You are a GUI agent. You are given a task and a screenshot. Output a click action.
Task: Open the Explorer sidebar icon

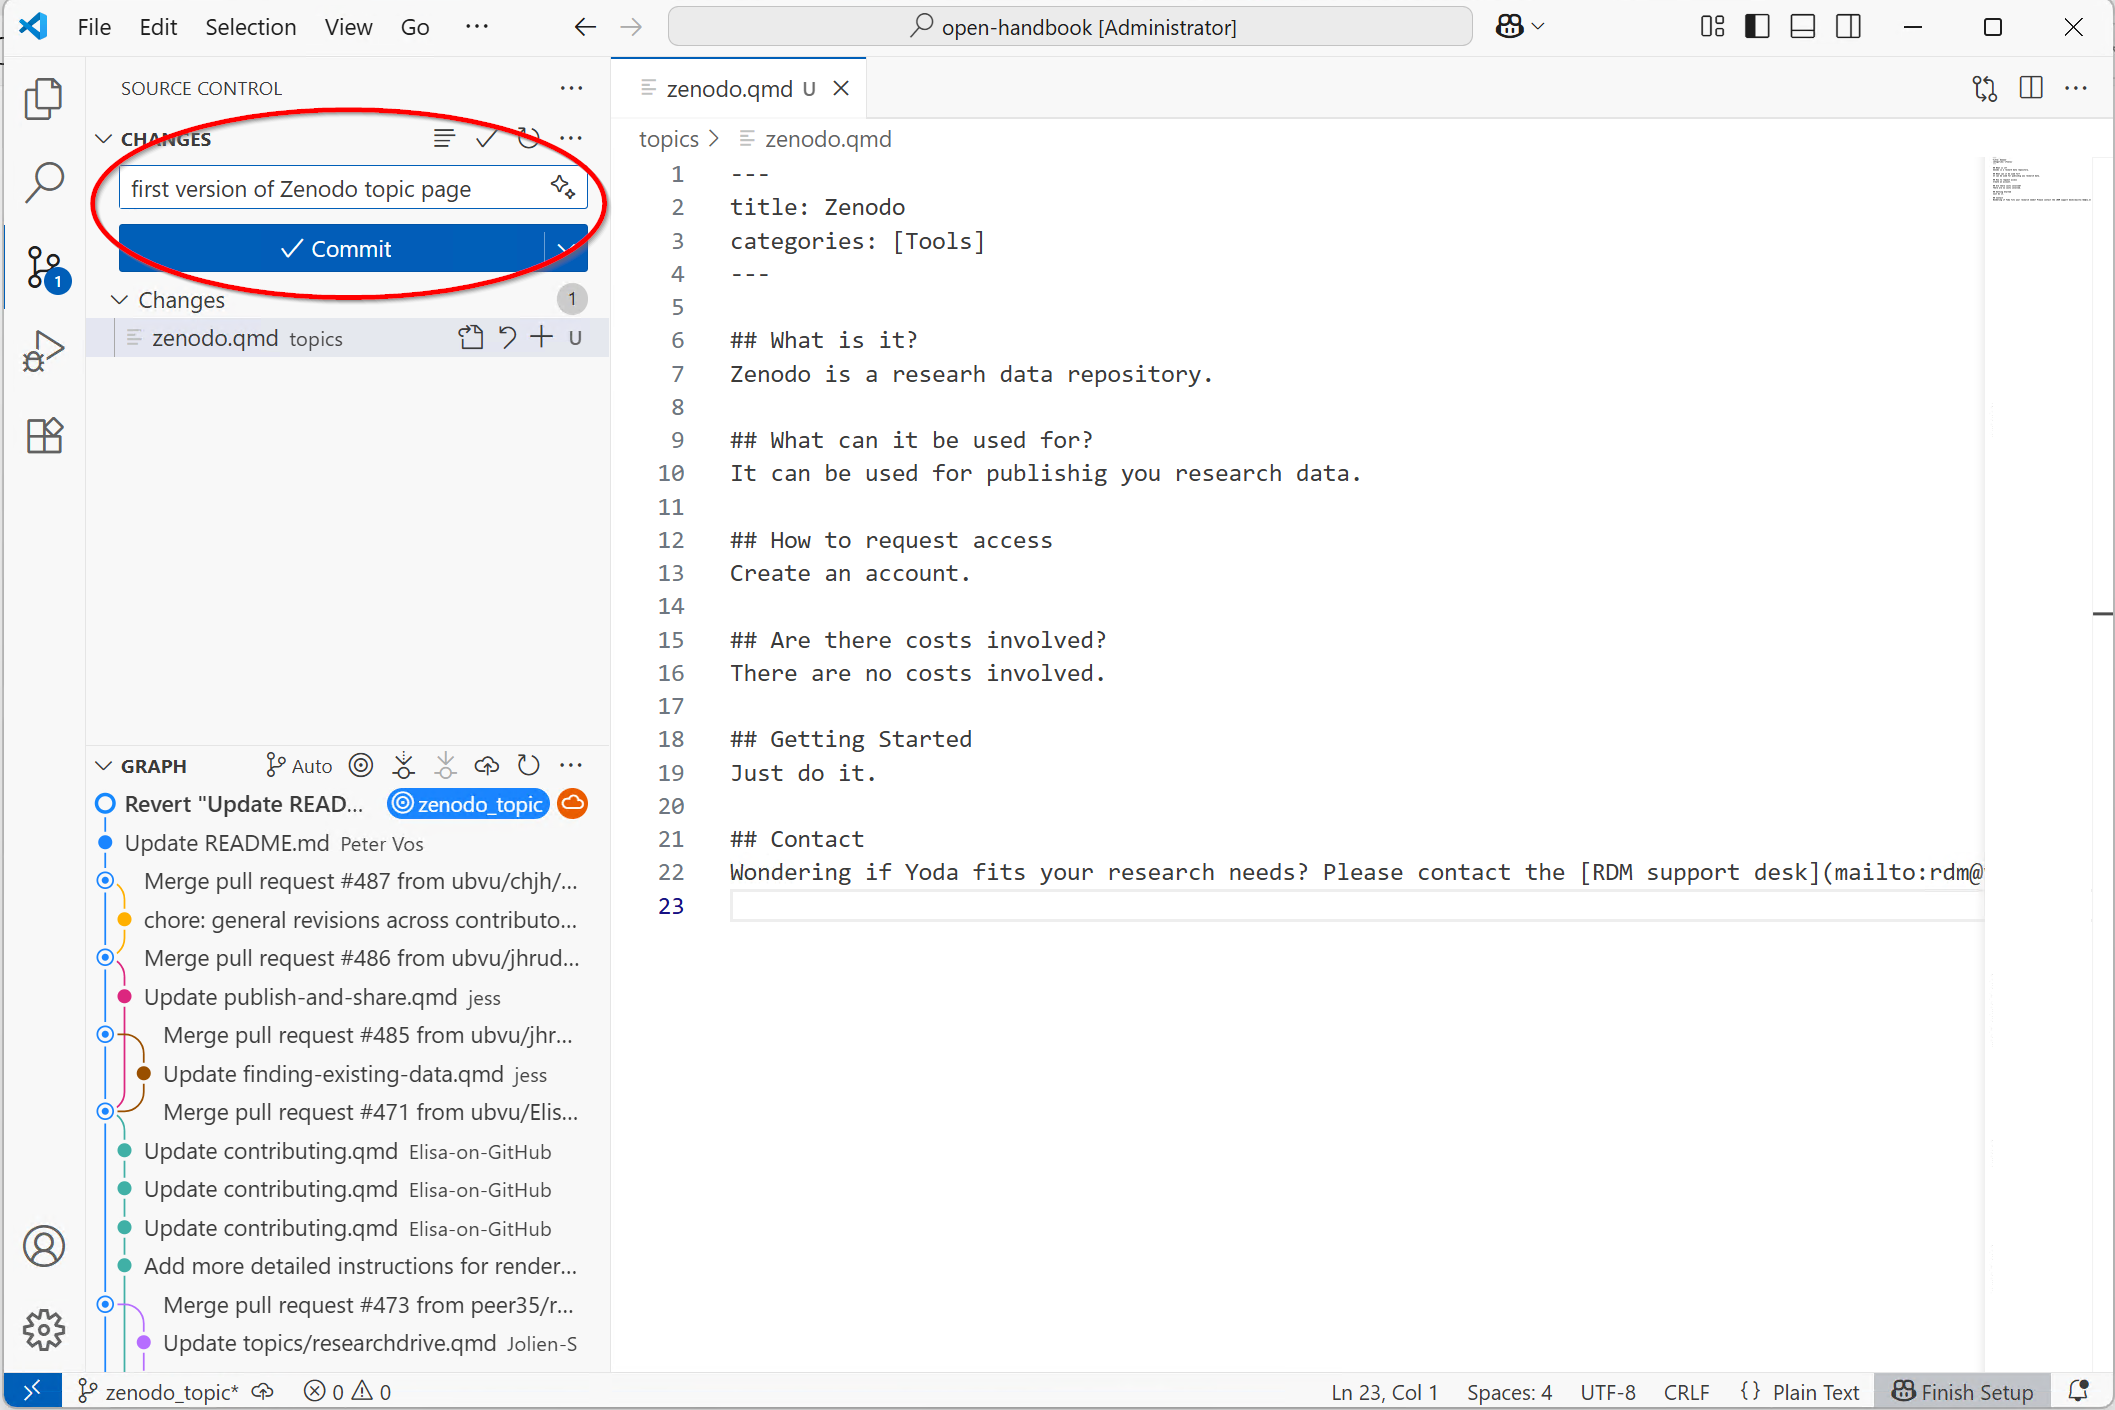44,98
